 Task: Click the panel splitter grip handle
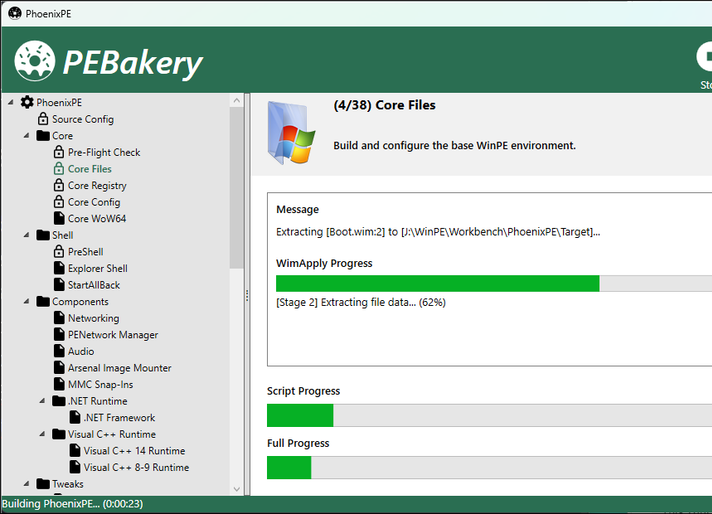247,297
